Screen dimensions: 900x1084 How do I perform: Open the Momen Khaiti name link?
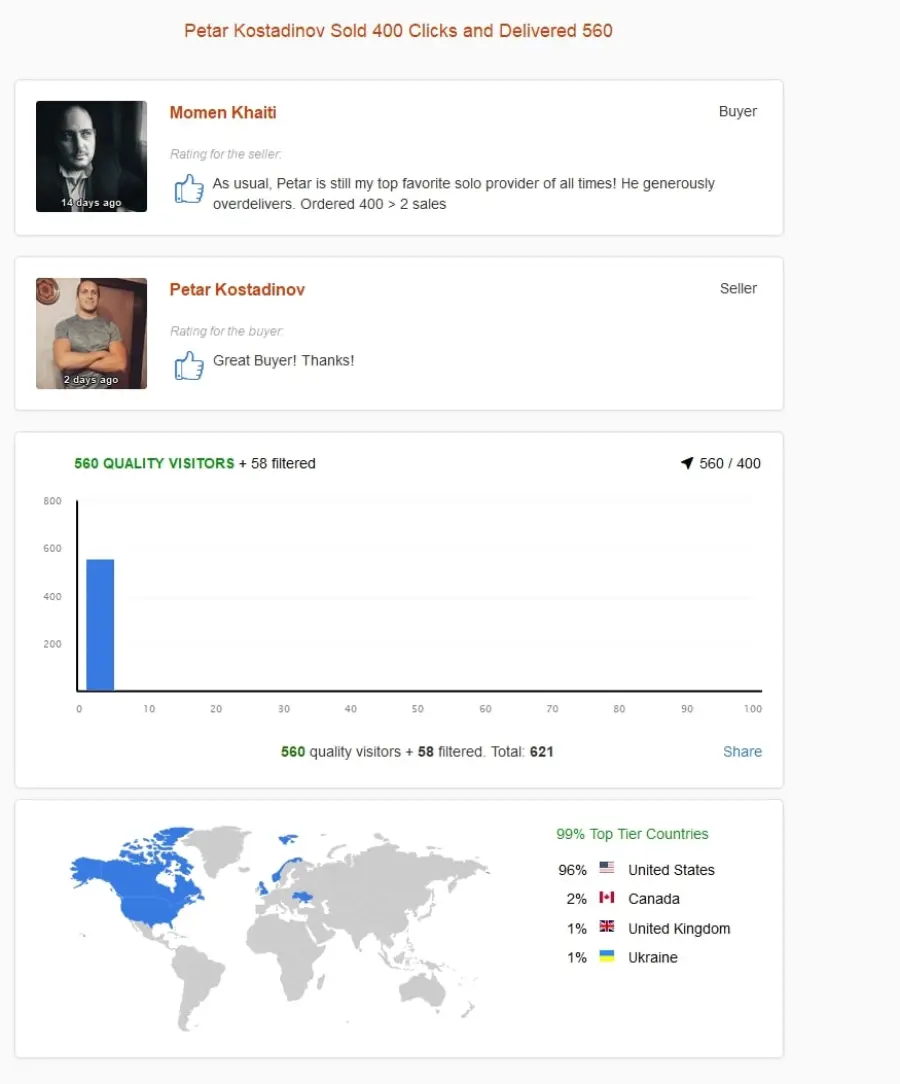coord(223,113)
